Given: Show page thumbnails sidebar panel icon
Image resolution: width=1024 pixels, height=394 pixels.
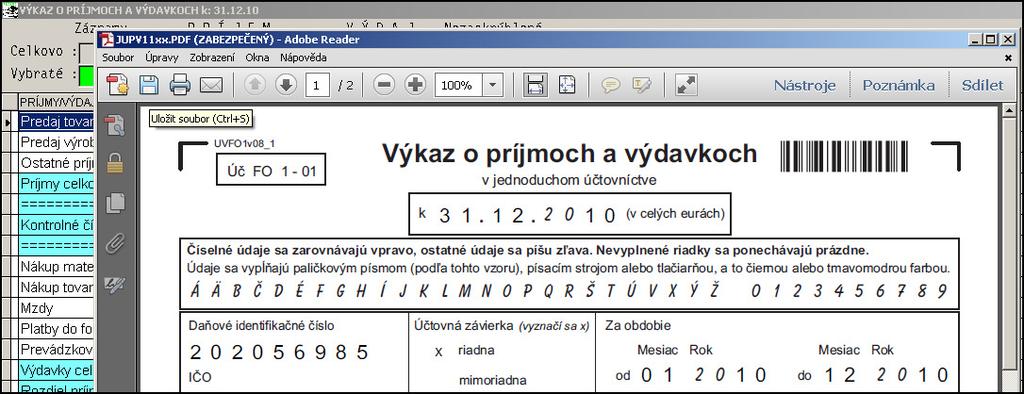Looking at the screenshot, I should [115, 125].
